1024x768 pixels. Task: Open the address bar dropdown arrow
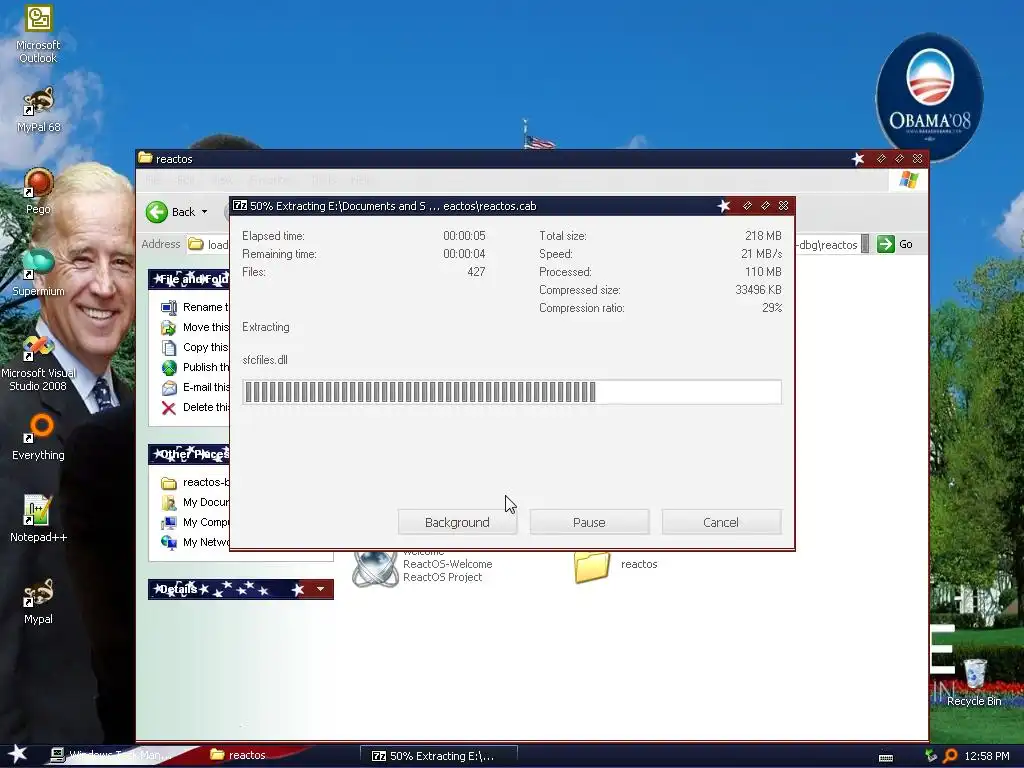pyautogui.click(x=865, y=244)
